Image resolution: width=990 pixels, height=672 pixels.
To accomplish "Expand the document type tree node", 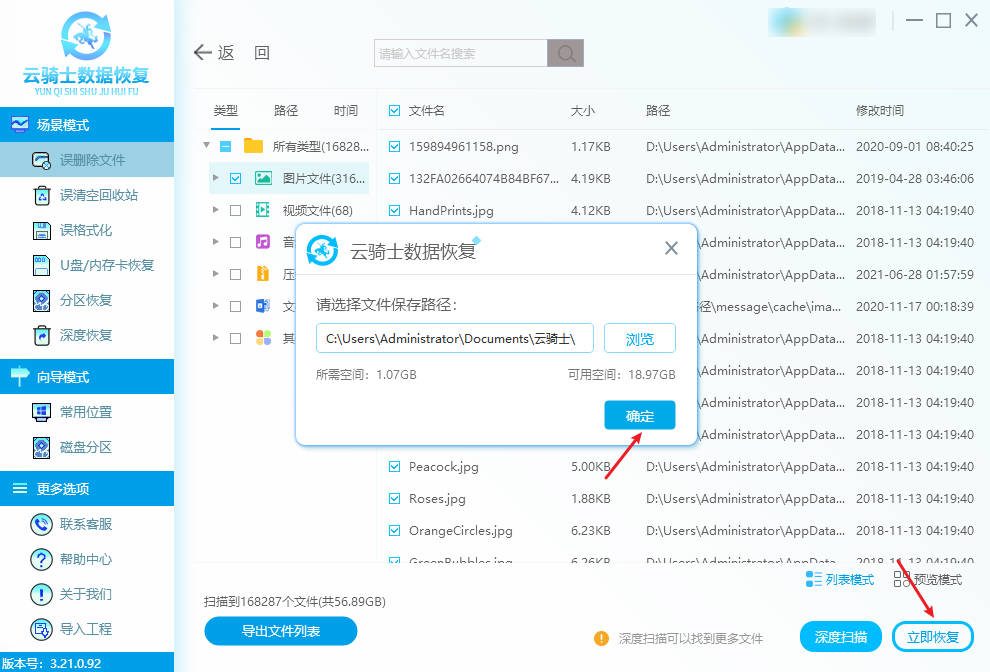I will (x=216, y=306).
